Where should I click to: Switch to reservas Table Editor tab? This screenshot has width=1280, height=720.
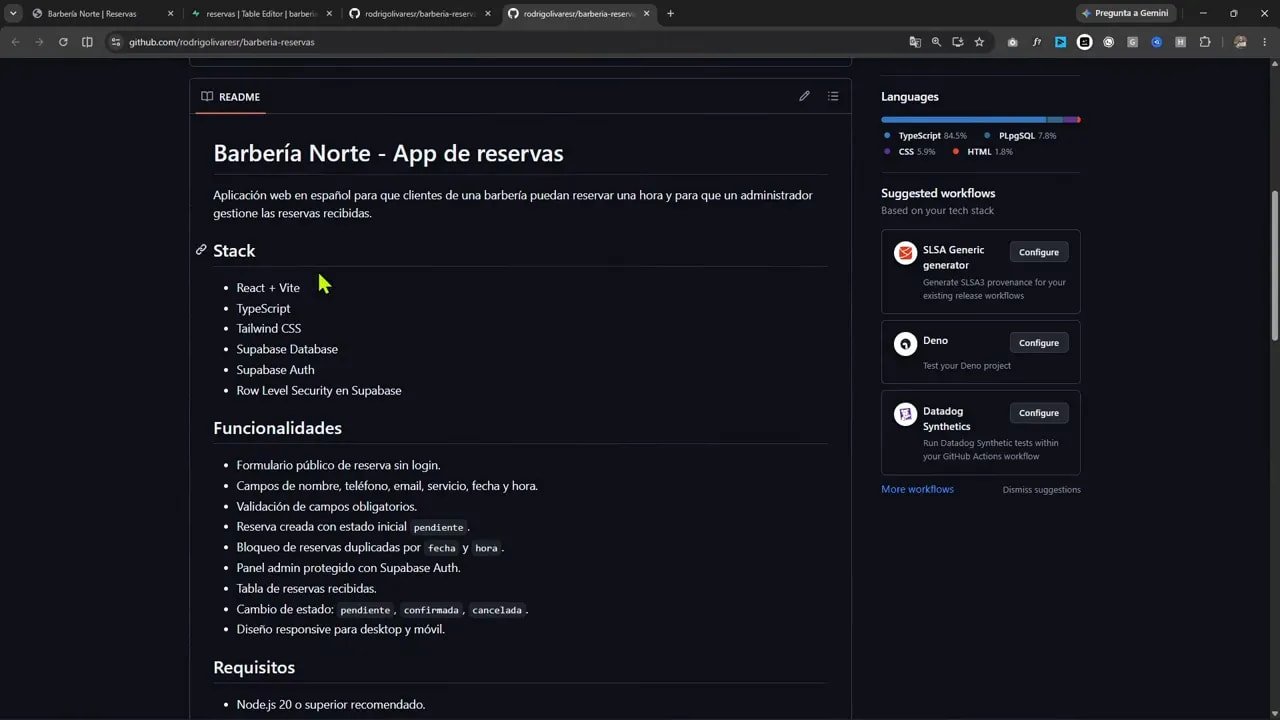(x=261, y=13)
